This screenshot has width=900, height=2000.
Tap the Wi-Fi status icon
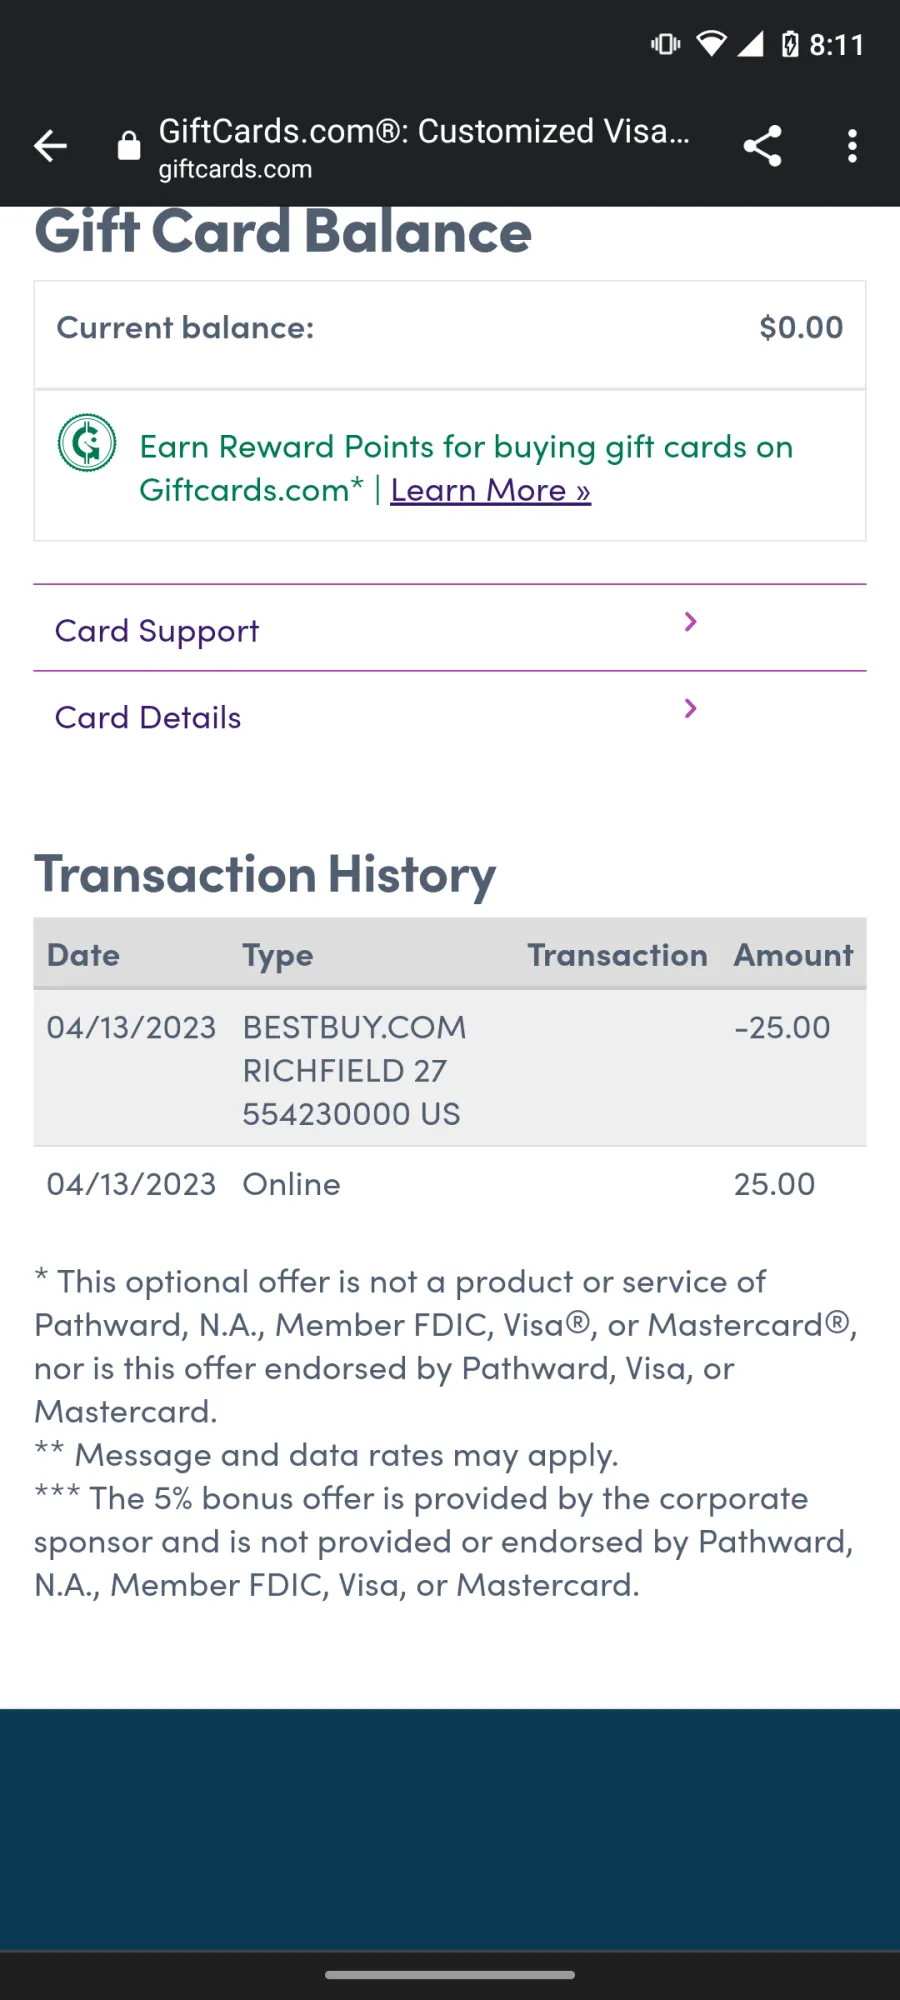click(x=711, y=44)
